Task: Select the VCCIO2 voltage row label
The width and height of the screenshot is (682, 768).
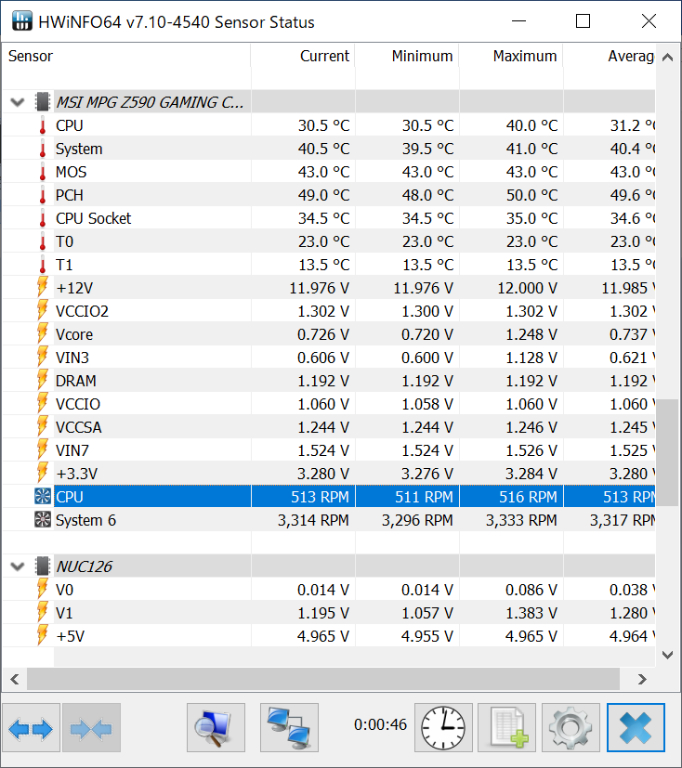Action: coord(82,311)
